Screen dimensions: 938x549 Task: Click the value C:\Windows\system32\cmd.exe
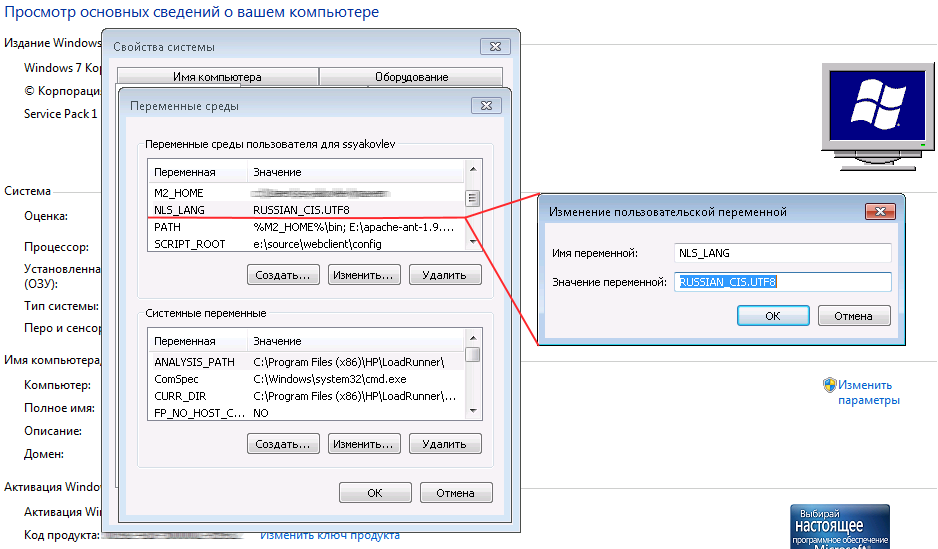click(x=330, y=379)
